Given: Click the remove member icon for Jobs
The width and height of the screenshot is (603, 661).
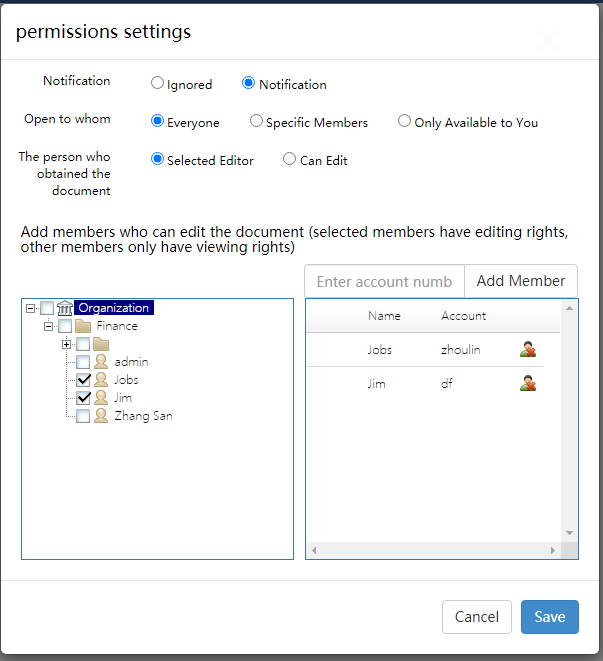Looking at the screenshot, I should click(x=528, y=349).
